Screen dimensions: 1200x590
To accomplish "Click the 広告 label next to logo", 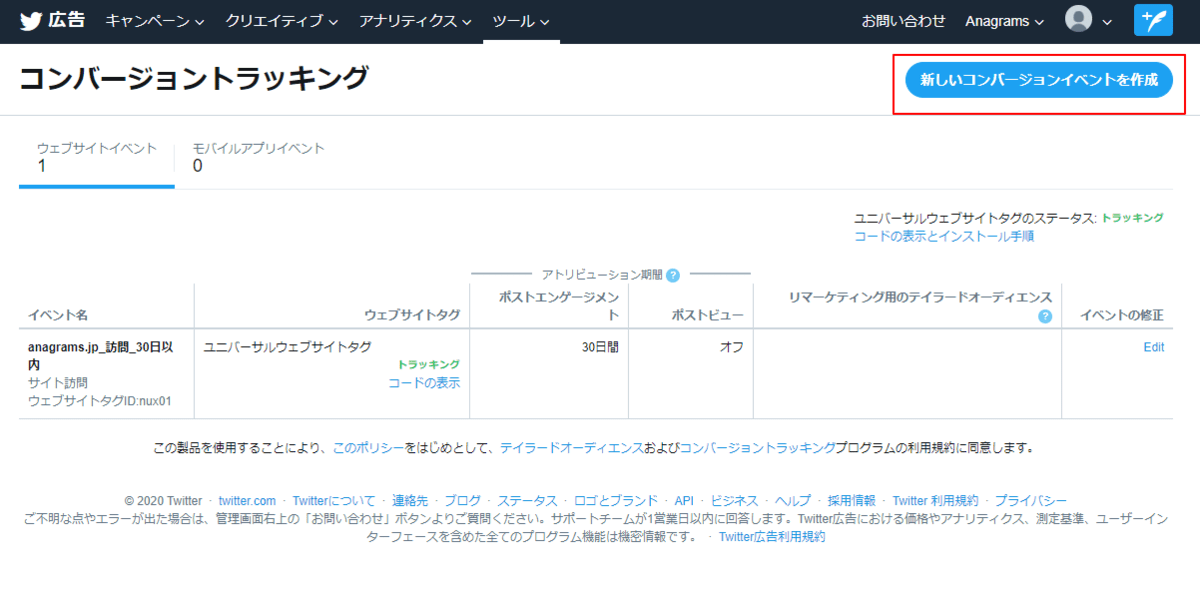I will [x=67, y=20].
